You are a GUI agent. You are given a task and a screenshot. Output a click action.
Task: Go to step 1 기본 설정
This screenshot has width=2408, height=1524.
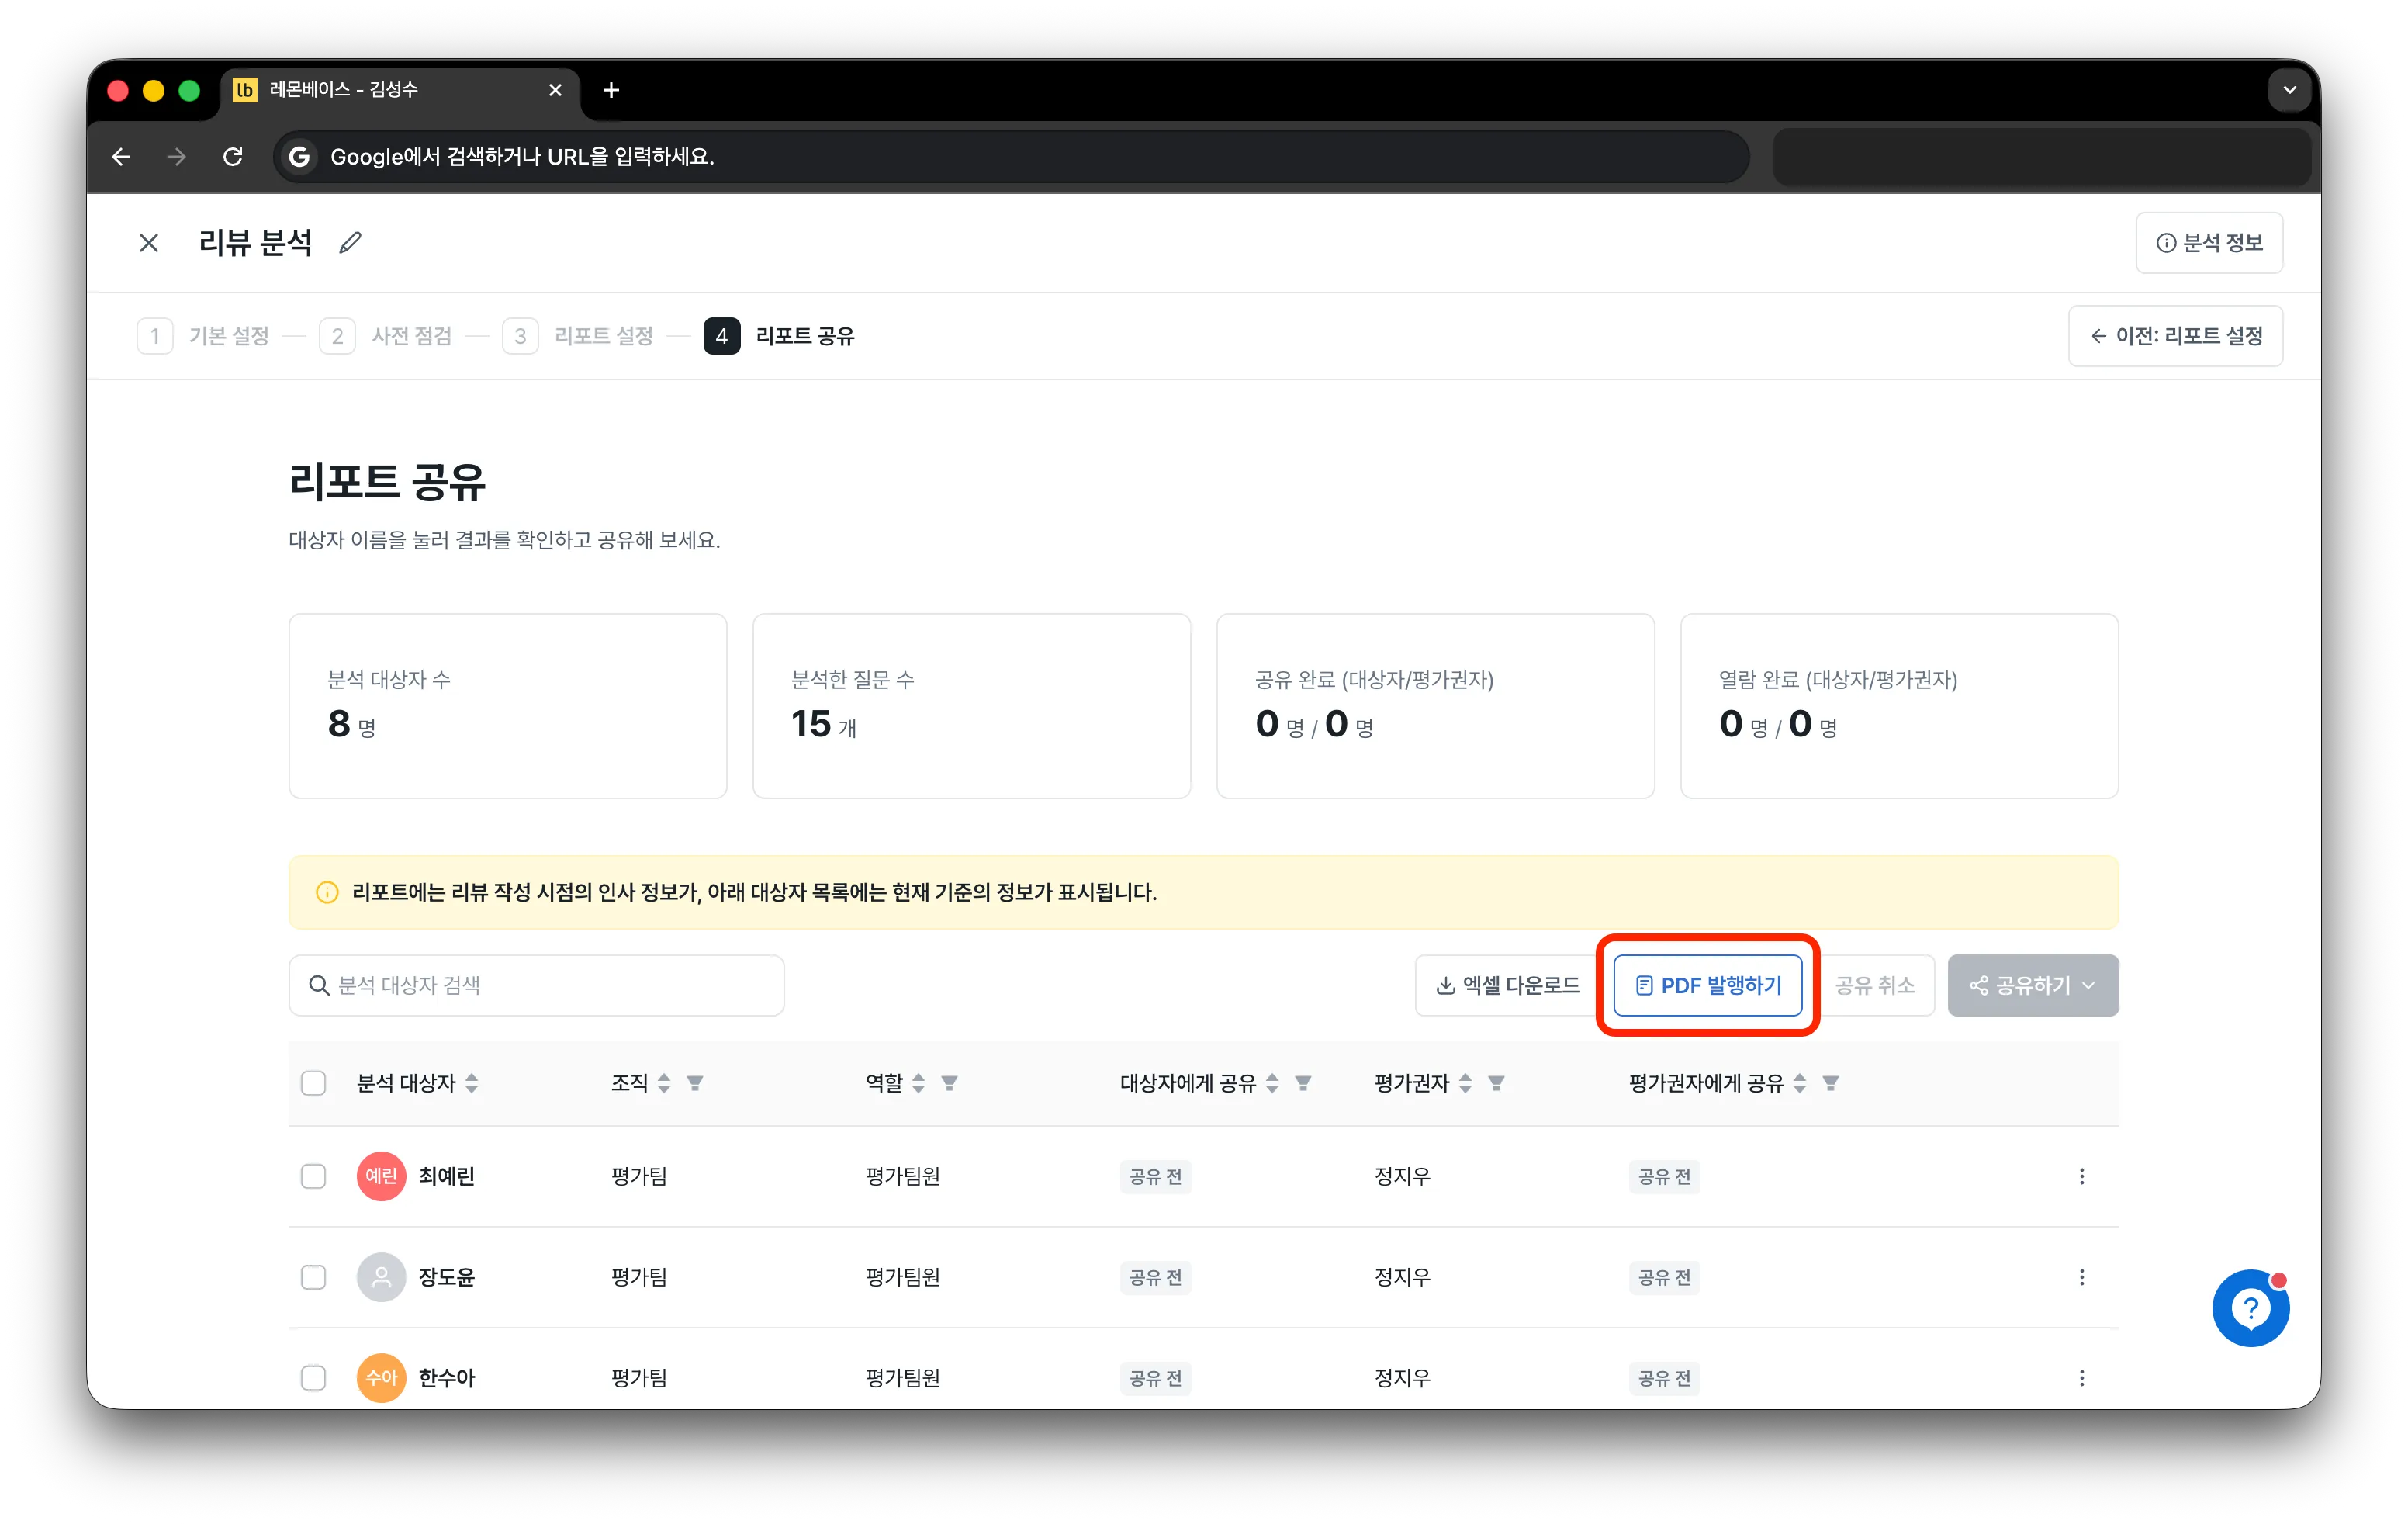coord(204,336)
